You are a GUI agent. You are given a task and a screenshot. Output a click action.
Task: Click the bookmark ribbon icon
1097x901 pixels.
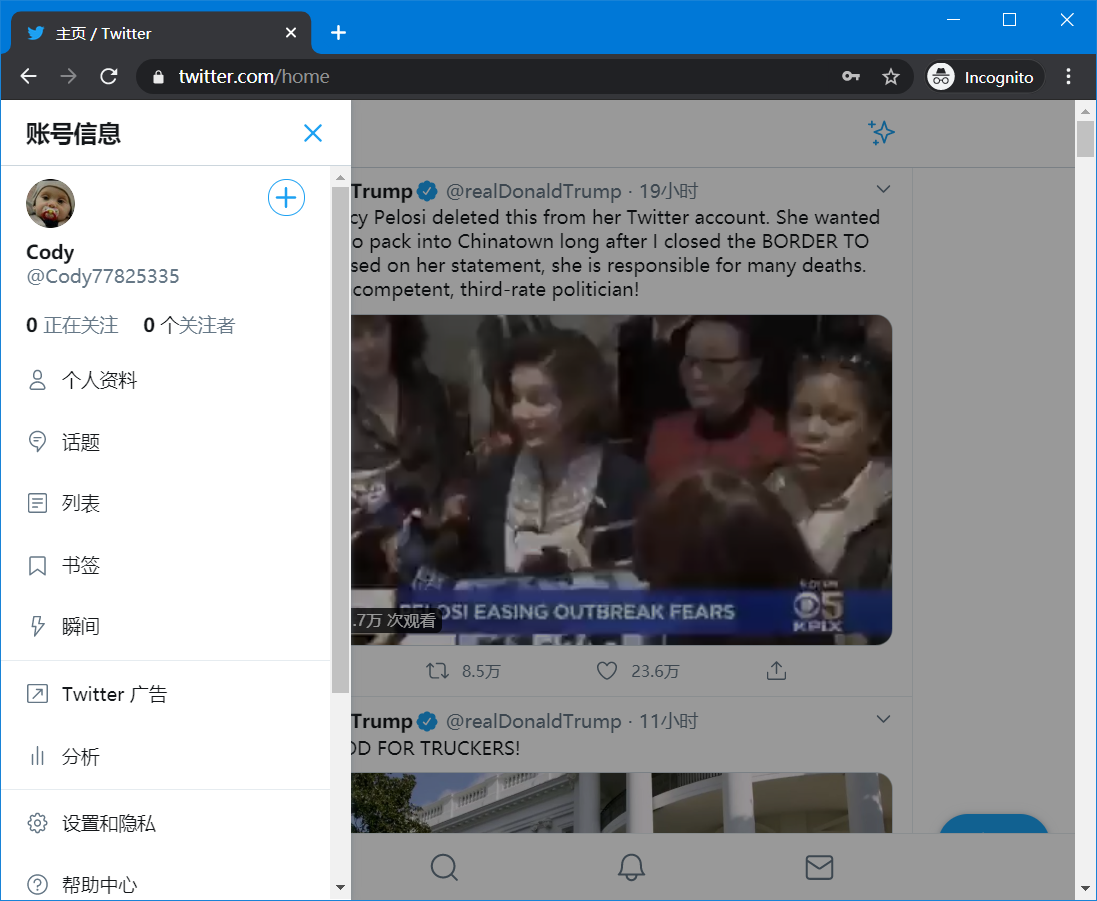point(37,565)
